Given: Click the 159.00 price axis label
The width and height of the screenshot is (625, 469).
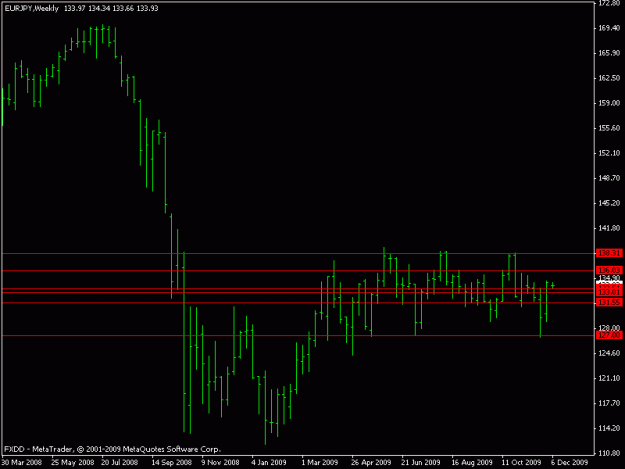Looking at the screenshot, I should 609,103.
